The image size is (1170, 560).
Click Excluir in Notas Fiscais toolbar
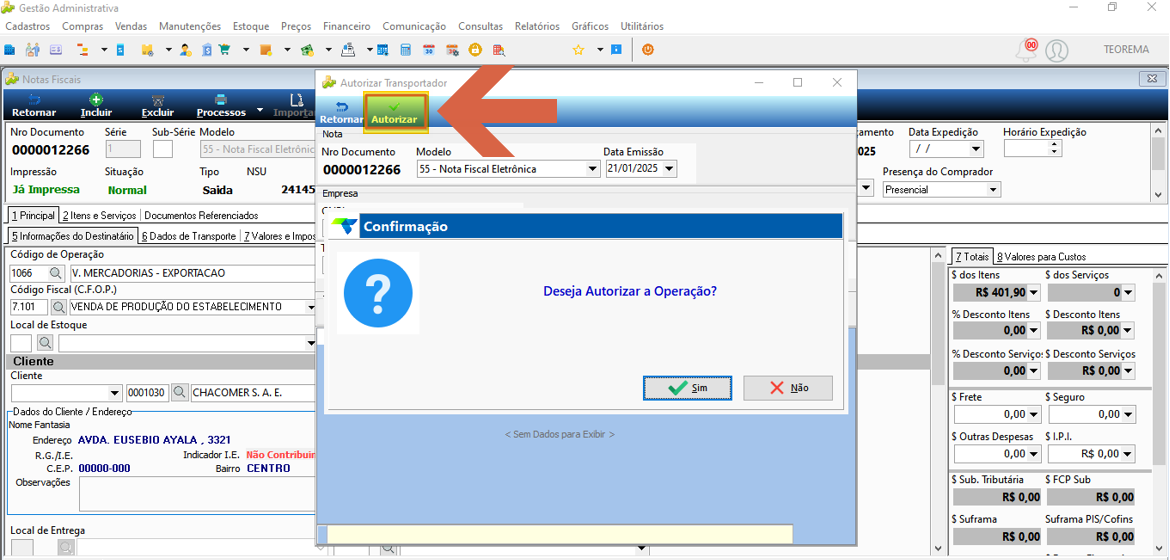pos(157,107)
